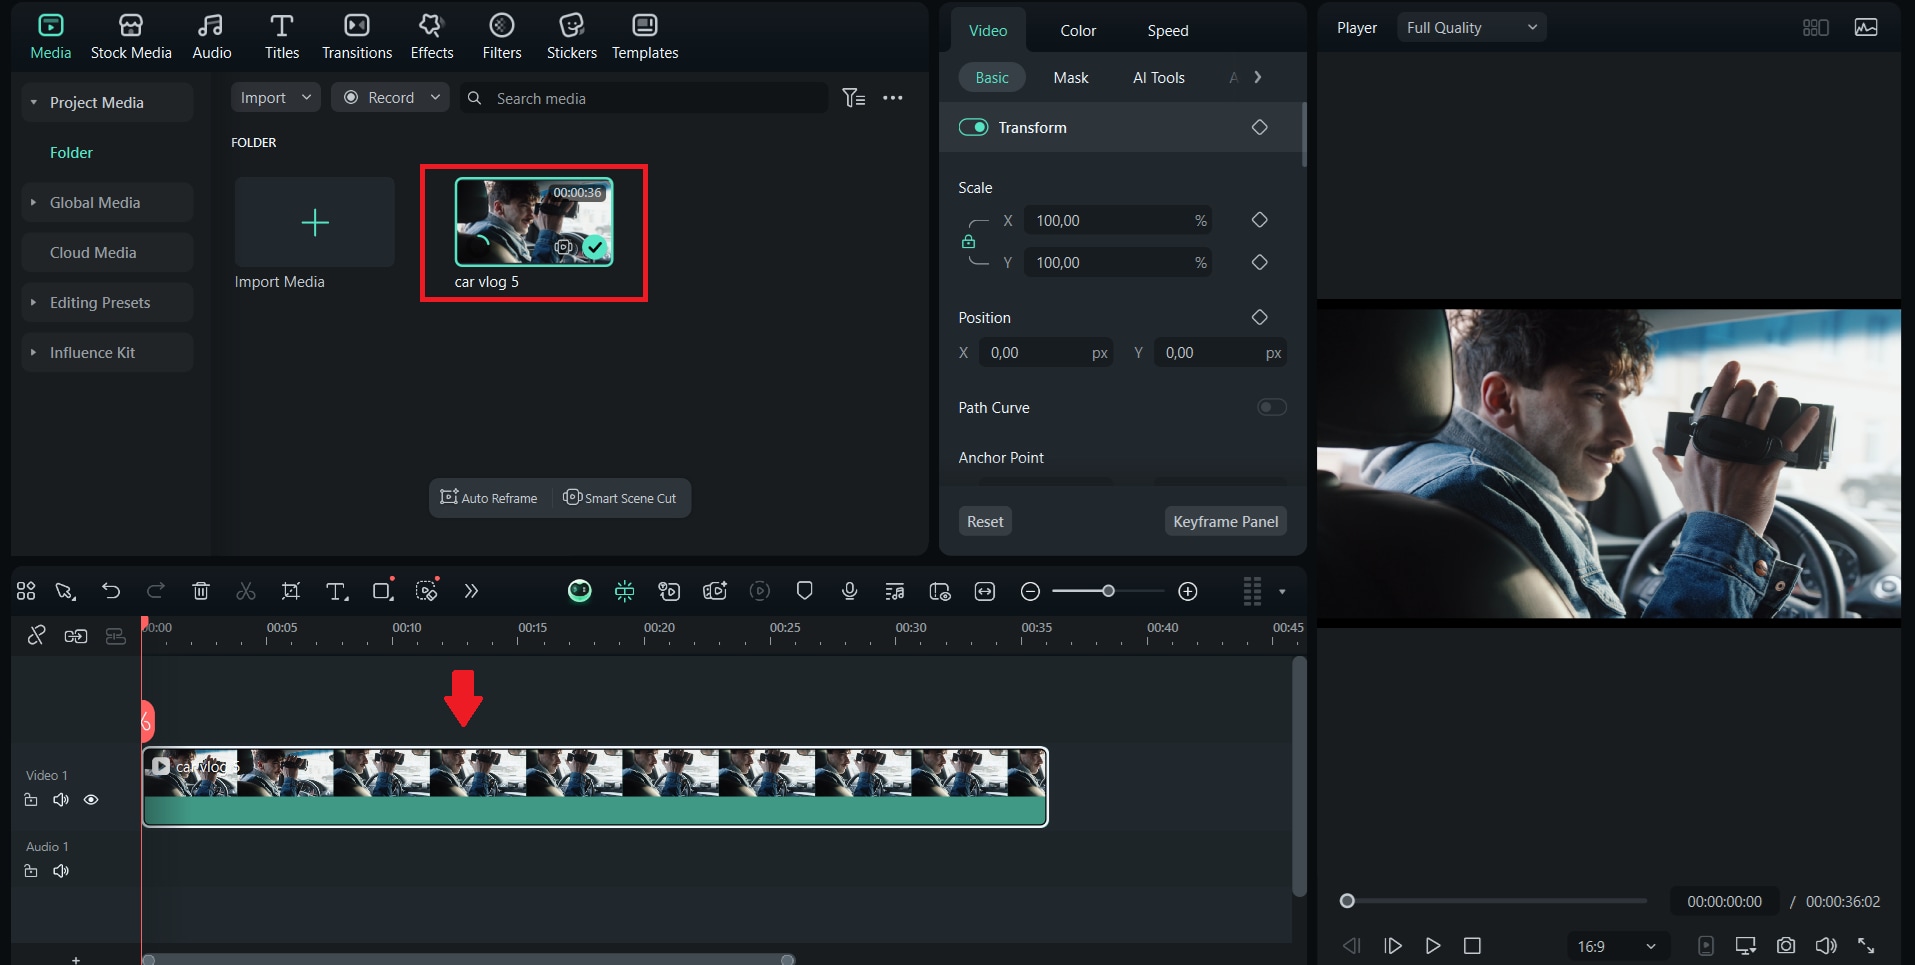This screenshot has height=965, width=1915.
Task: Click the marker shield icon
Action: [804, 591]
